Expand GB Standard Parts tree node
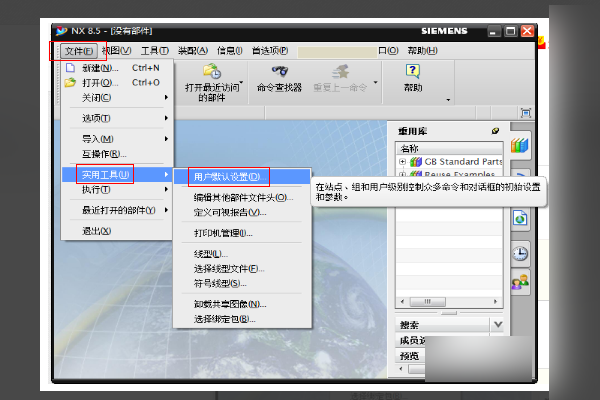 (402, 162)
